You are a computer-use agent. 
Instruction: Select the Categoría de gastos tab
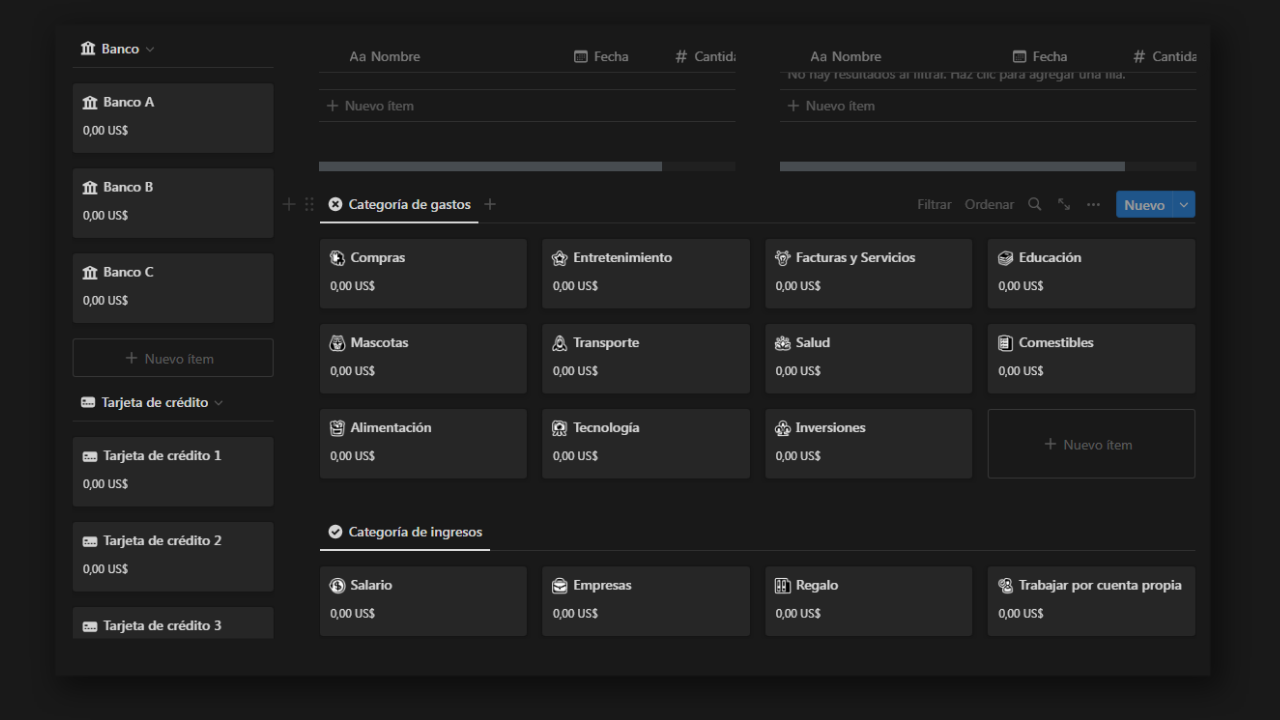[399, 204]
